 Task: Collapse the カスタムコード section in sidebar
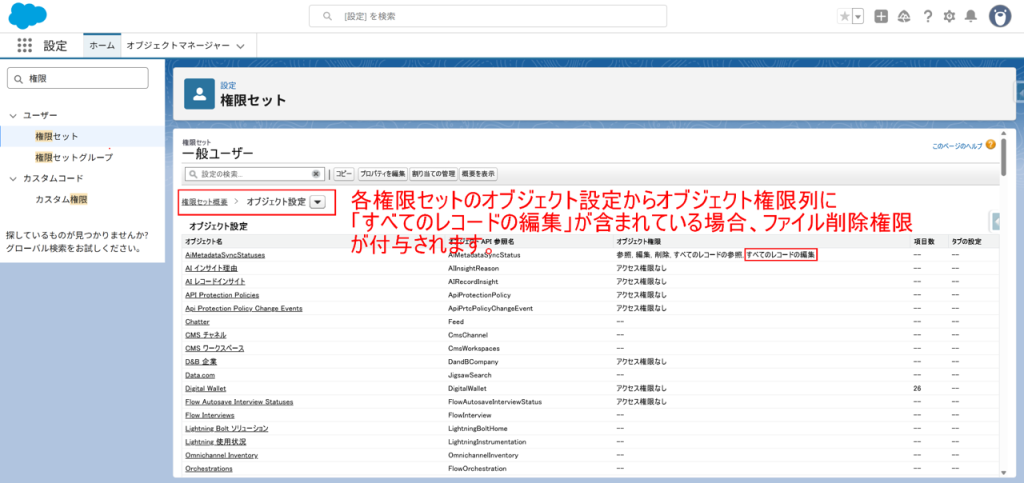point(13,178)
